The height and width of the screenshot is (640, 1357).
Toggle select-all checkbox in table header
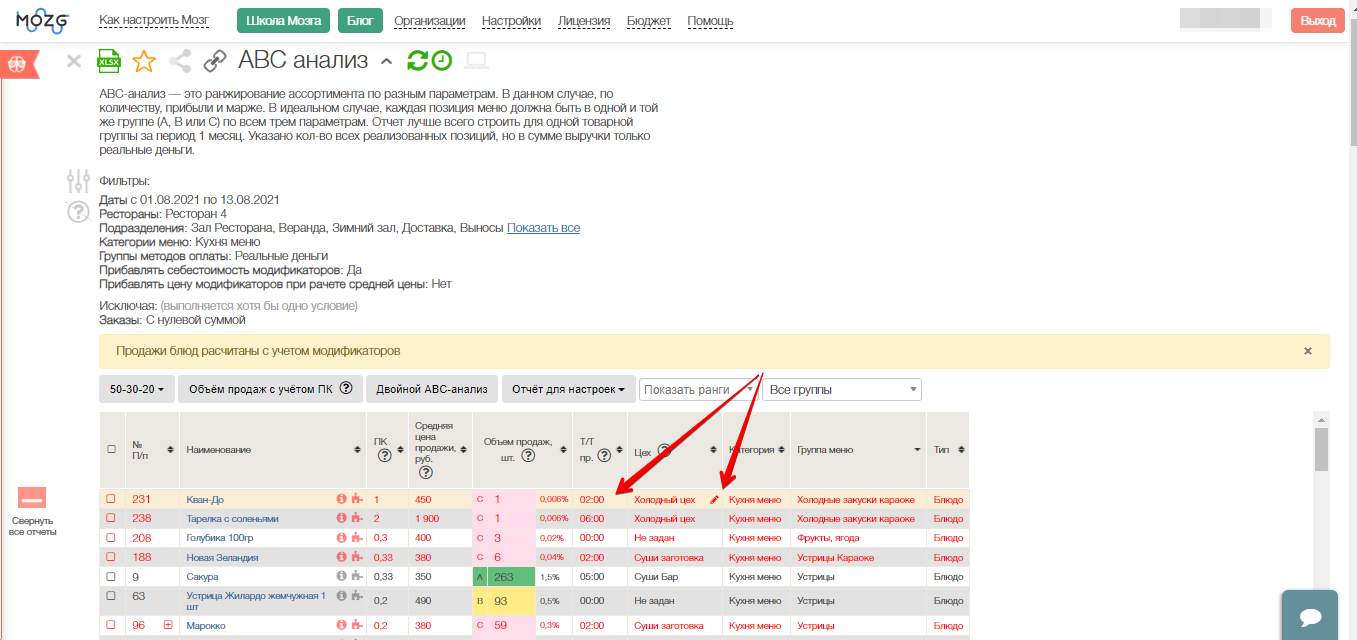pos(111,450)
